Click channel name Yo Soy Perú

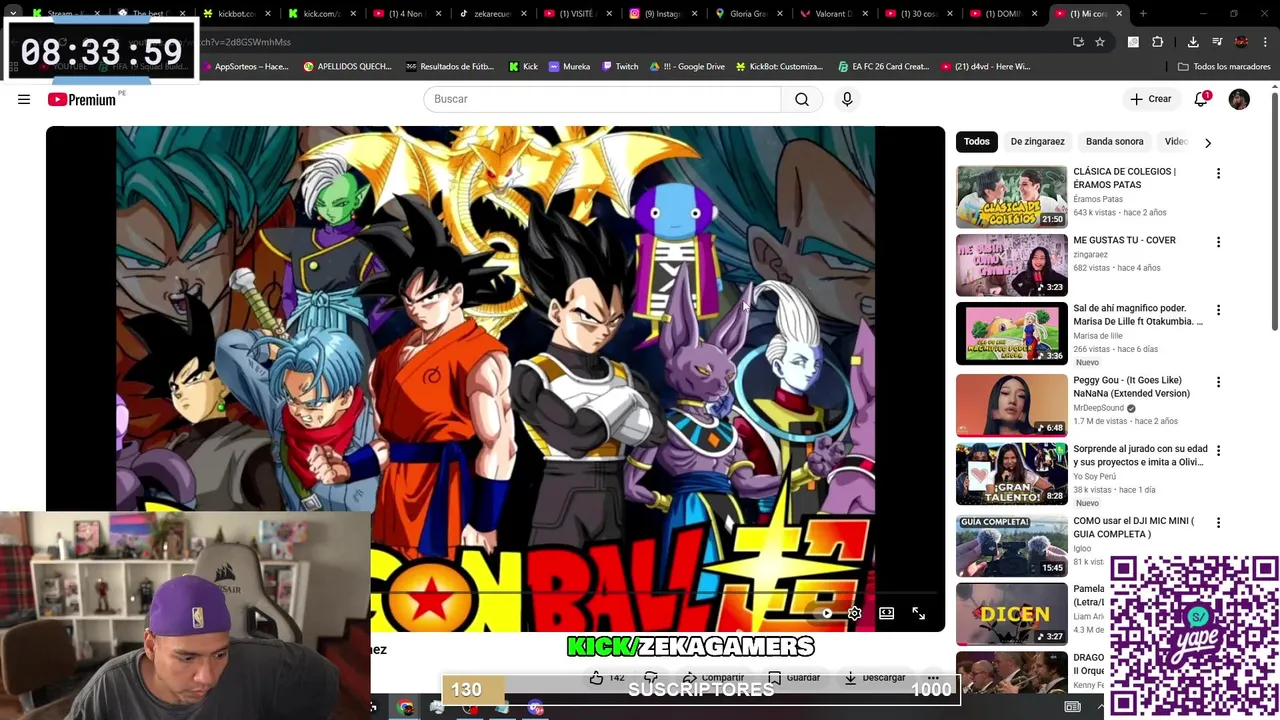pyautogui.click(x=1095, y=477)
